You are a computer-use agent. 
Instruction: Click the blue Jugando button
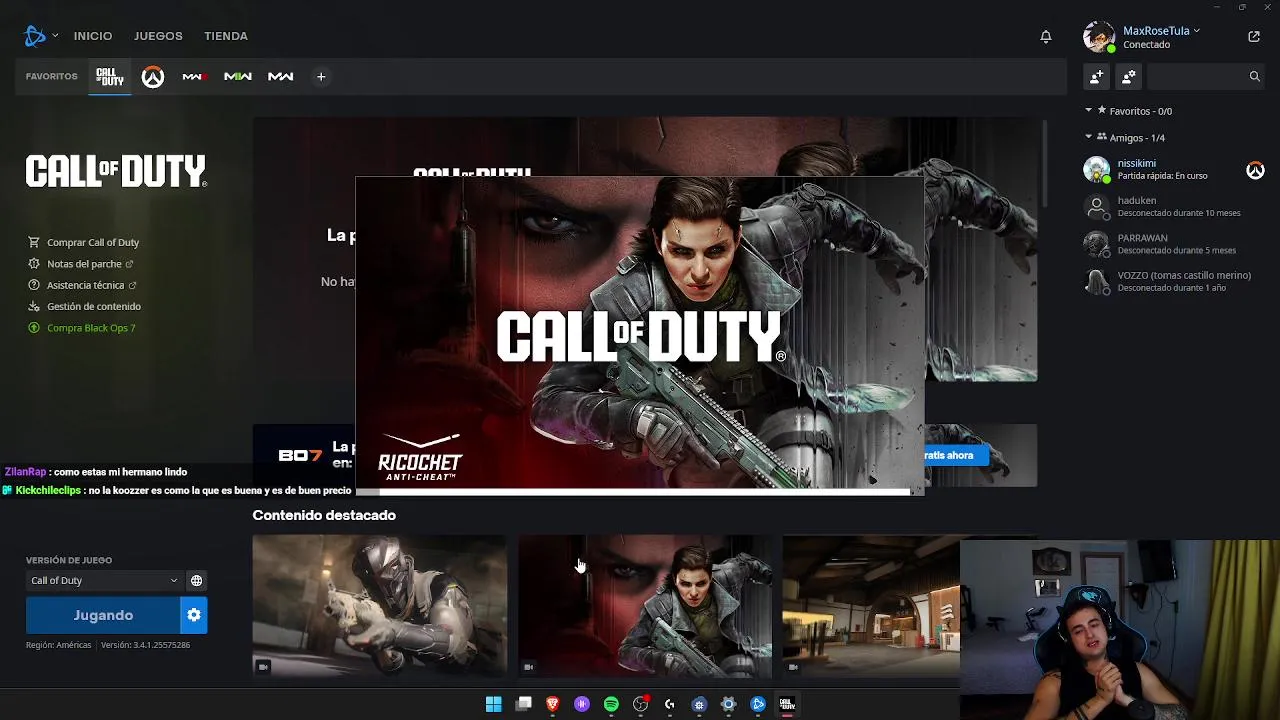pyautogui.click(x=103, y=615)
